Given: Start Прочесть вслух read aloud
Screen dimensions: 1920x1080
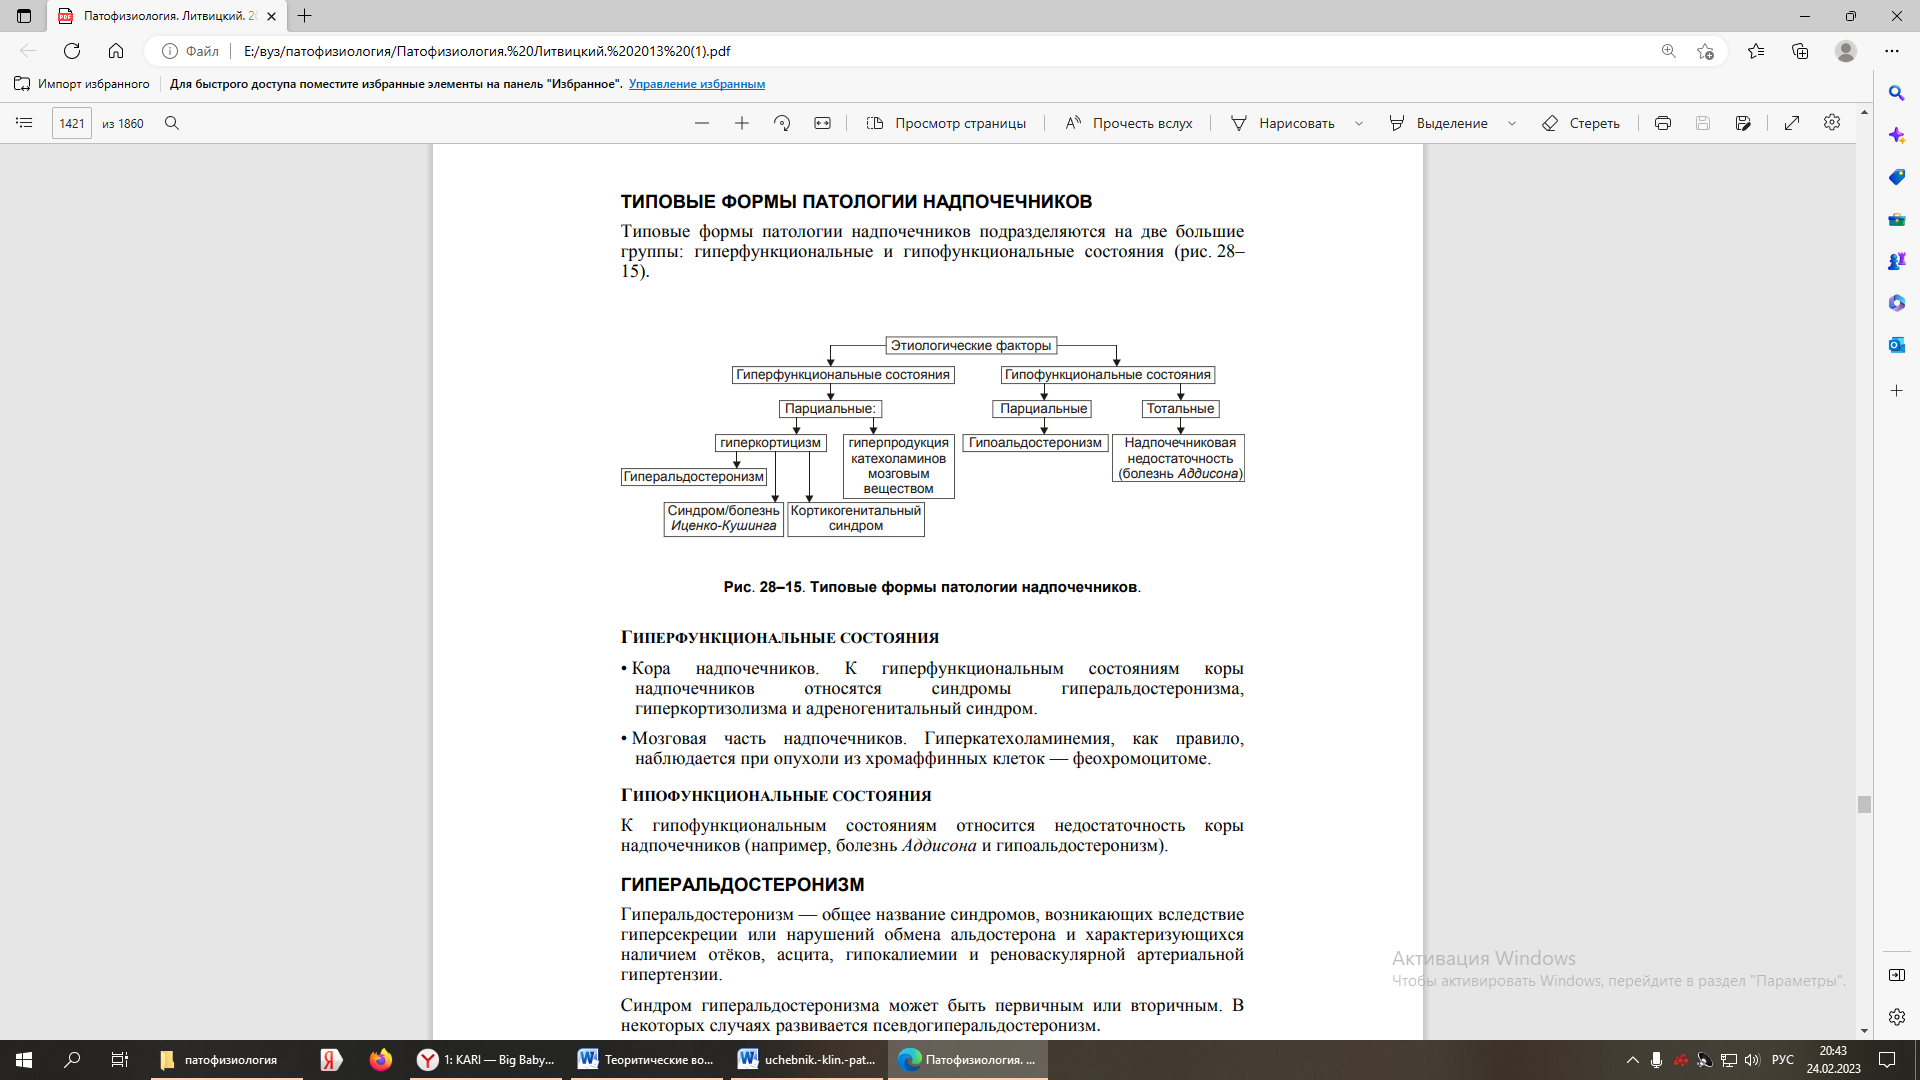Looking at the screenshot, I should [1129, 123].
